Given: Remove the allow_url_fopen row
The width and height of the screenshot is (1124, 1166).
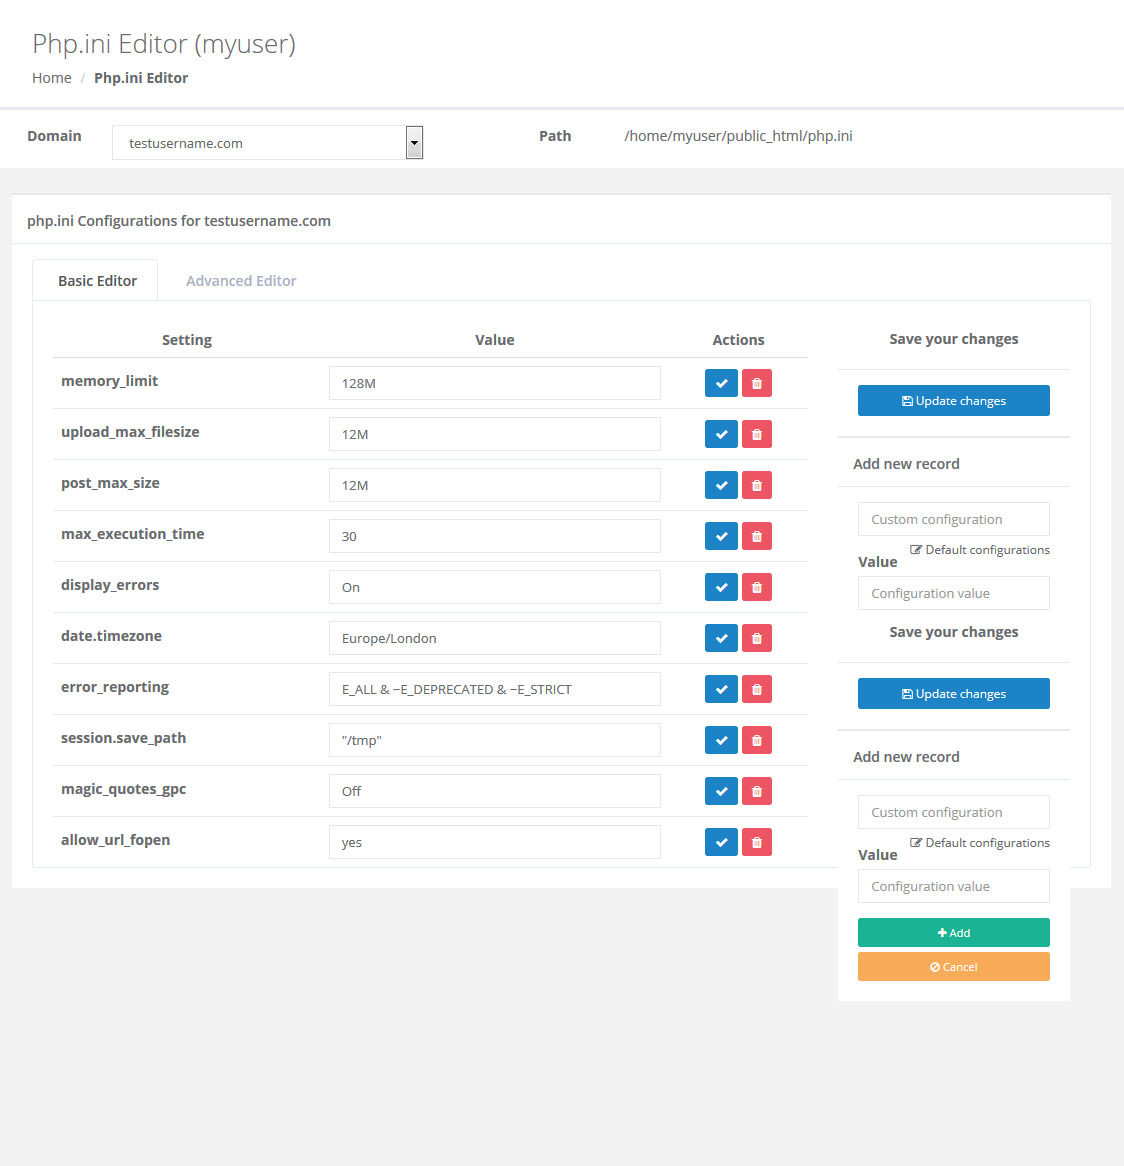Looking at the screenshot, I should [x=757, y=843].
